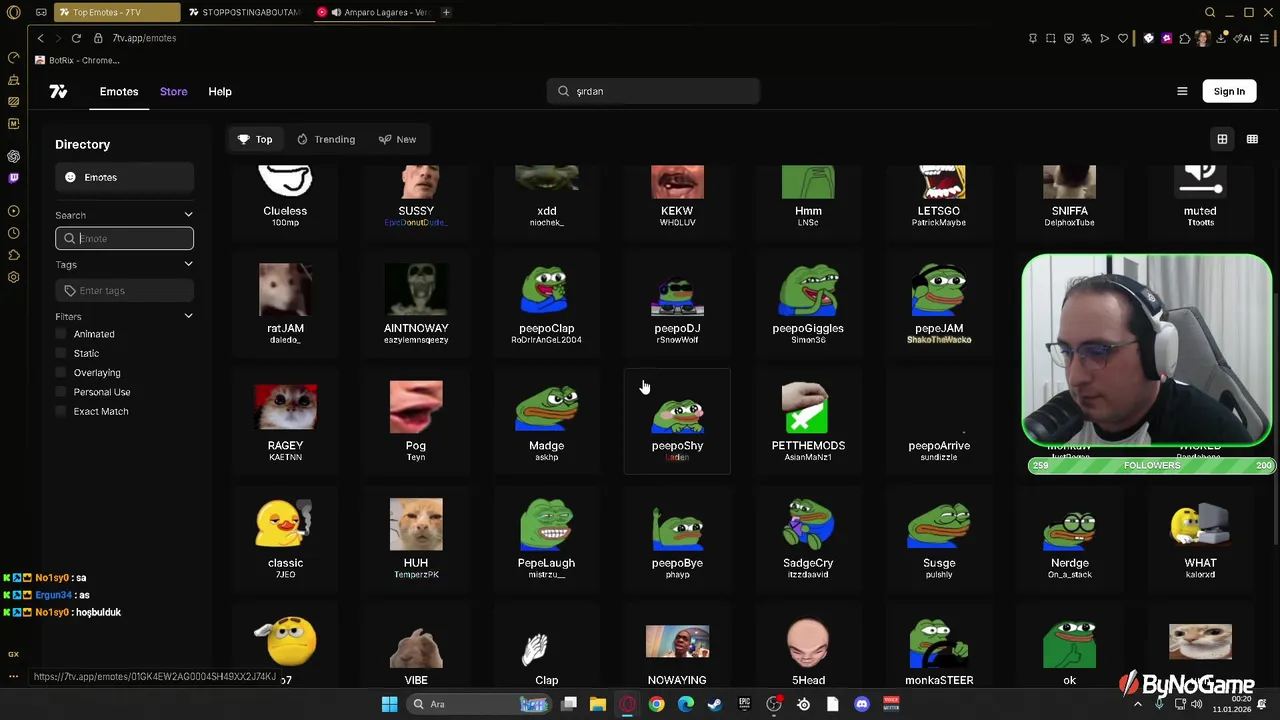
Task: Open the Help navigation item
Action: click(220, 91)
